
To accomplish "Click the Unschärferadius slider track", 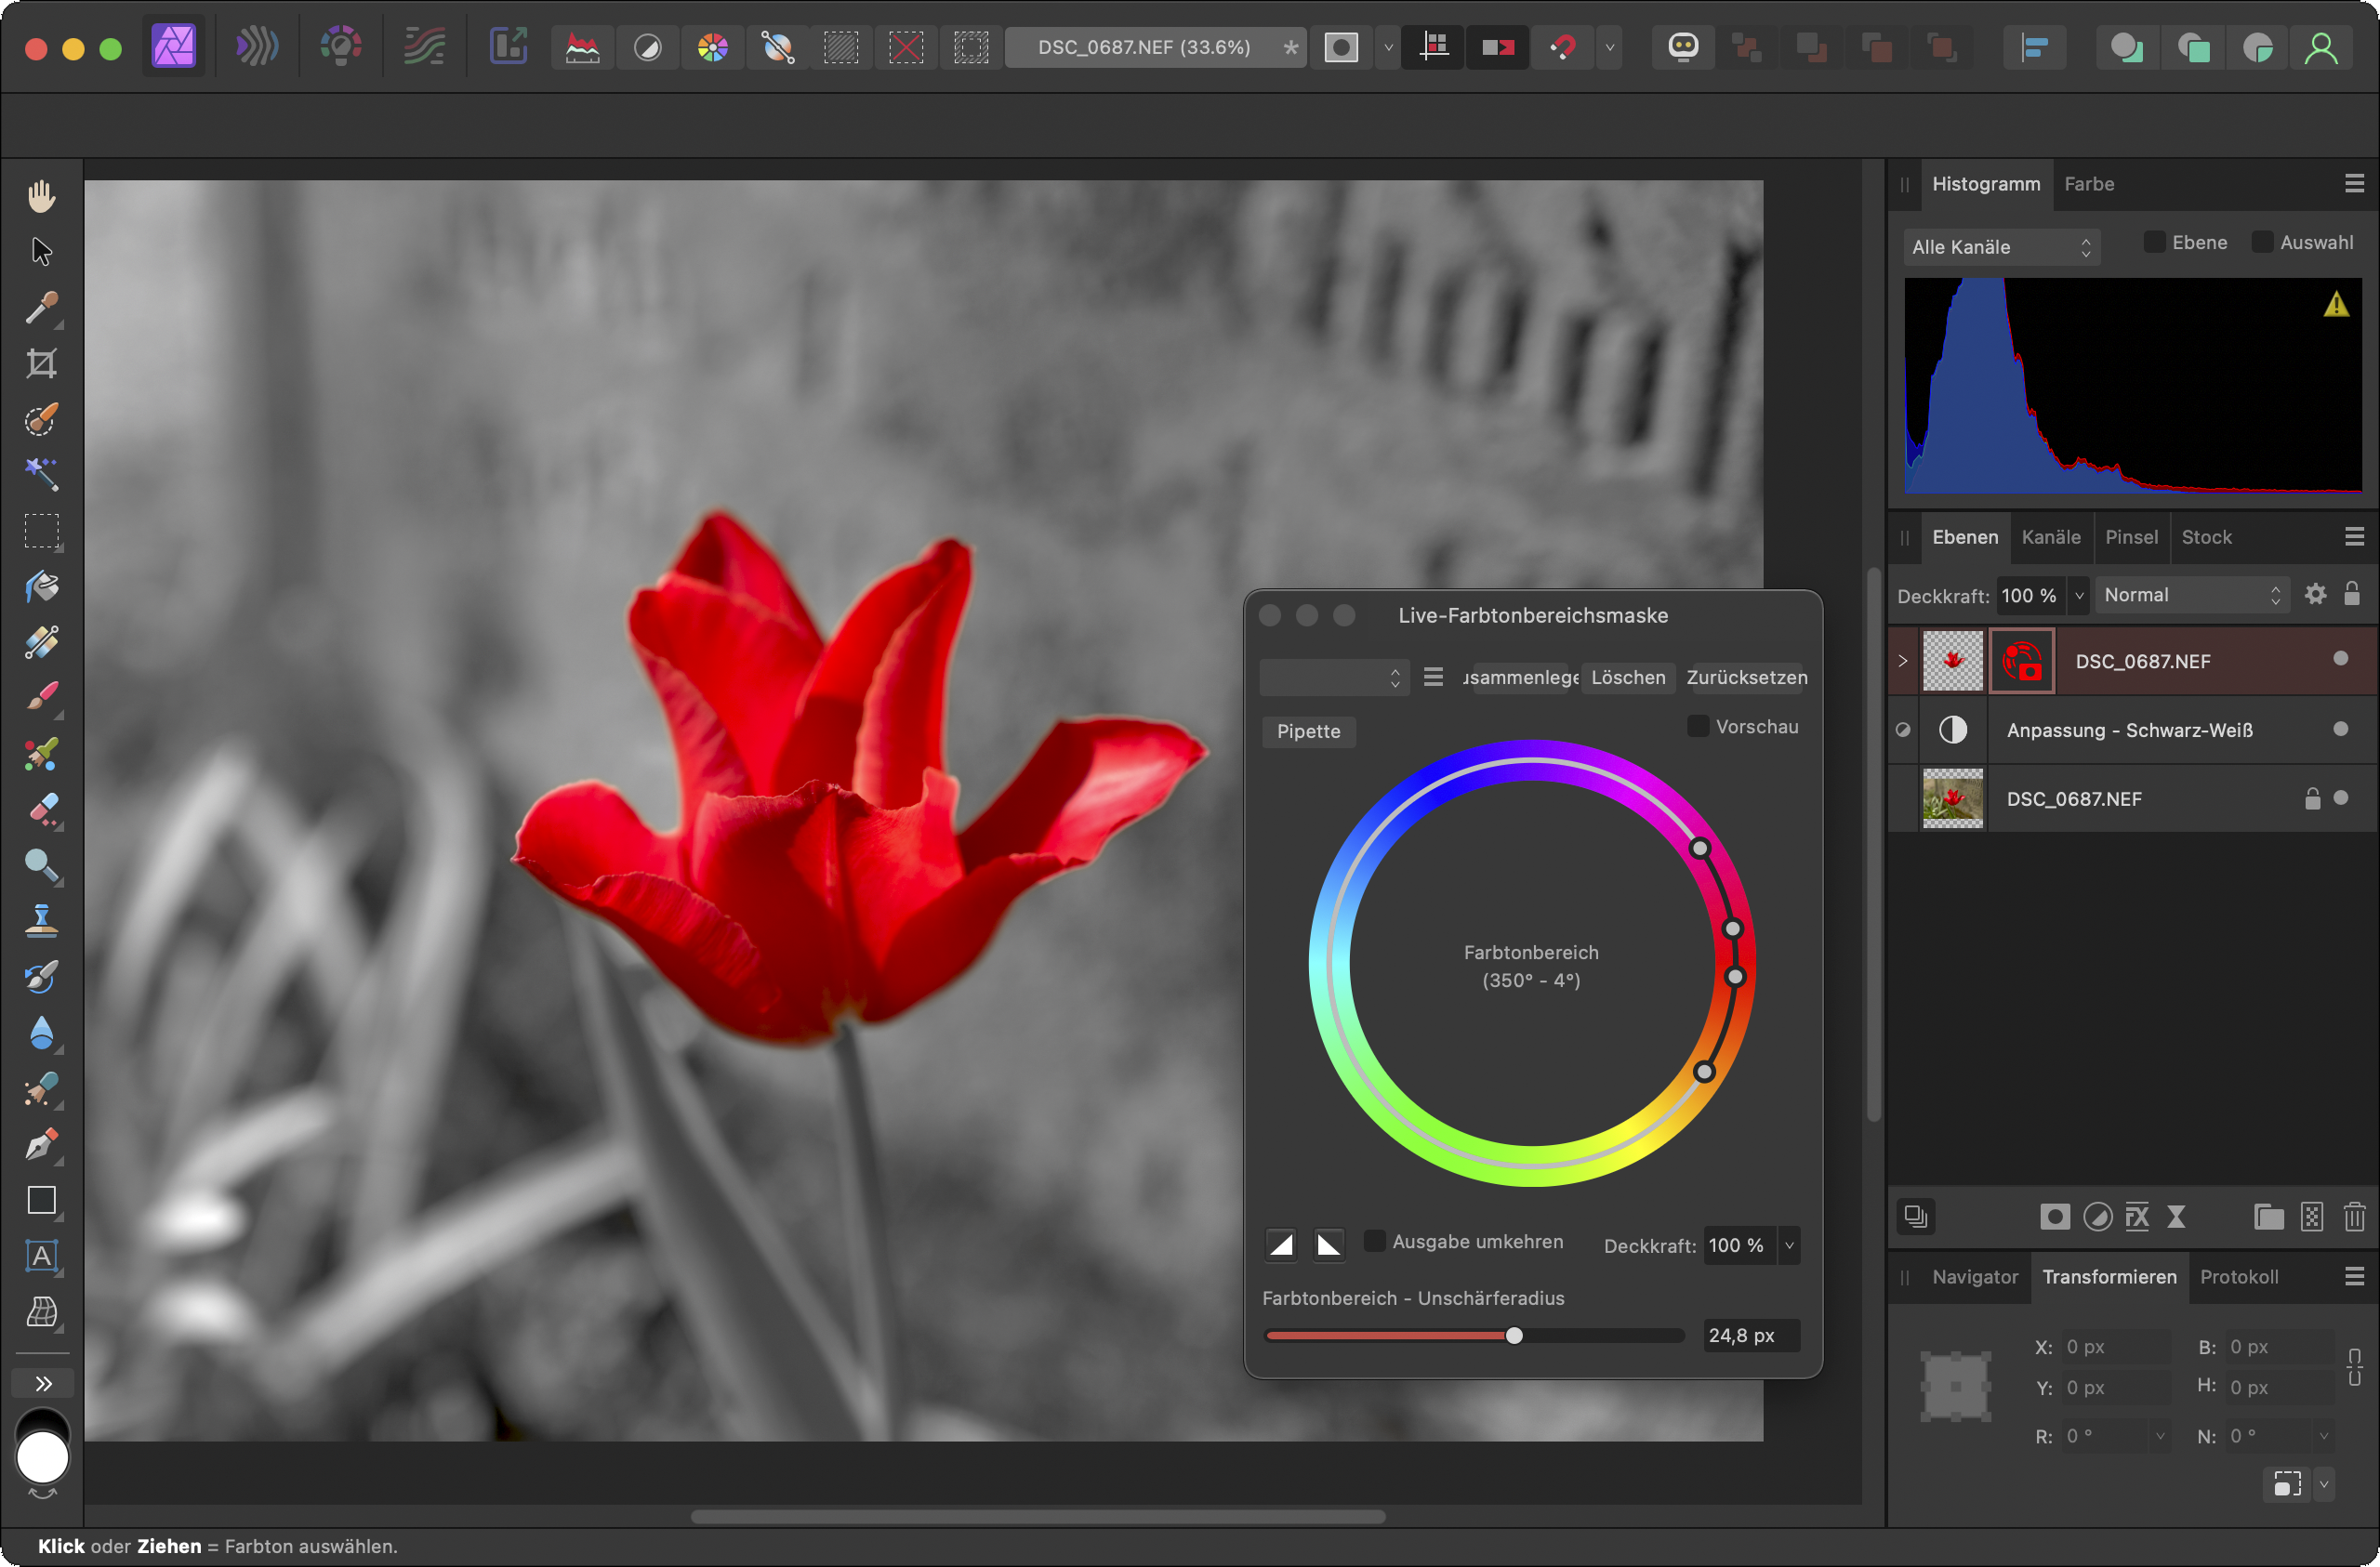I will pos(1474,1336).
